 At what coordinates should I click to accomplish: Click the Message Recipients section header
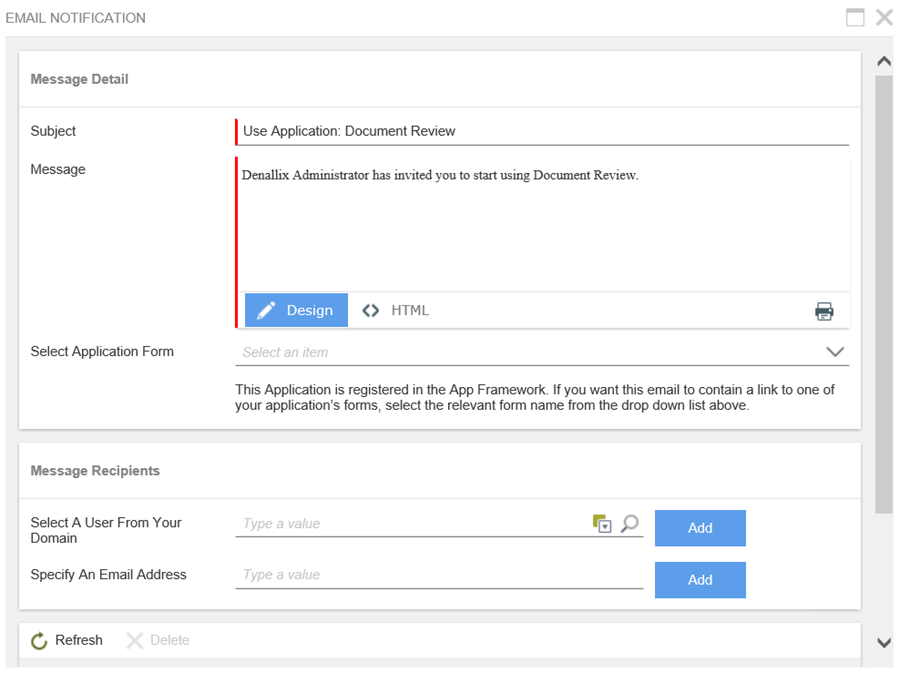pyautogui.click(x=95, y=471)
